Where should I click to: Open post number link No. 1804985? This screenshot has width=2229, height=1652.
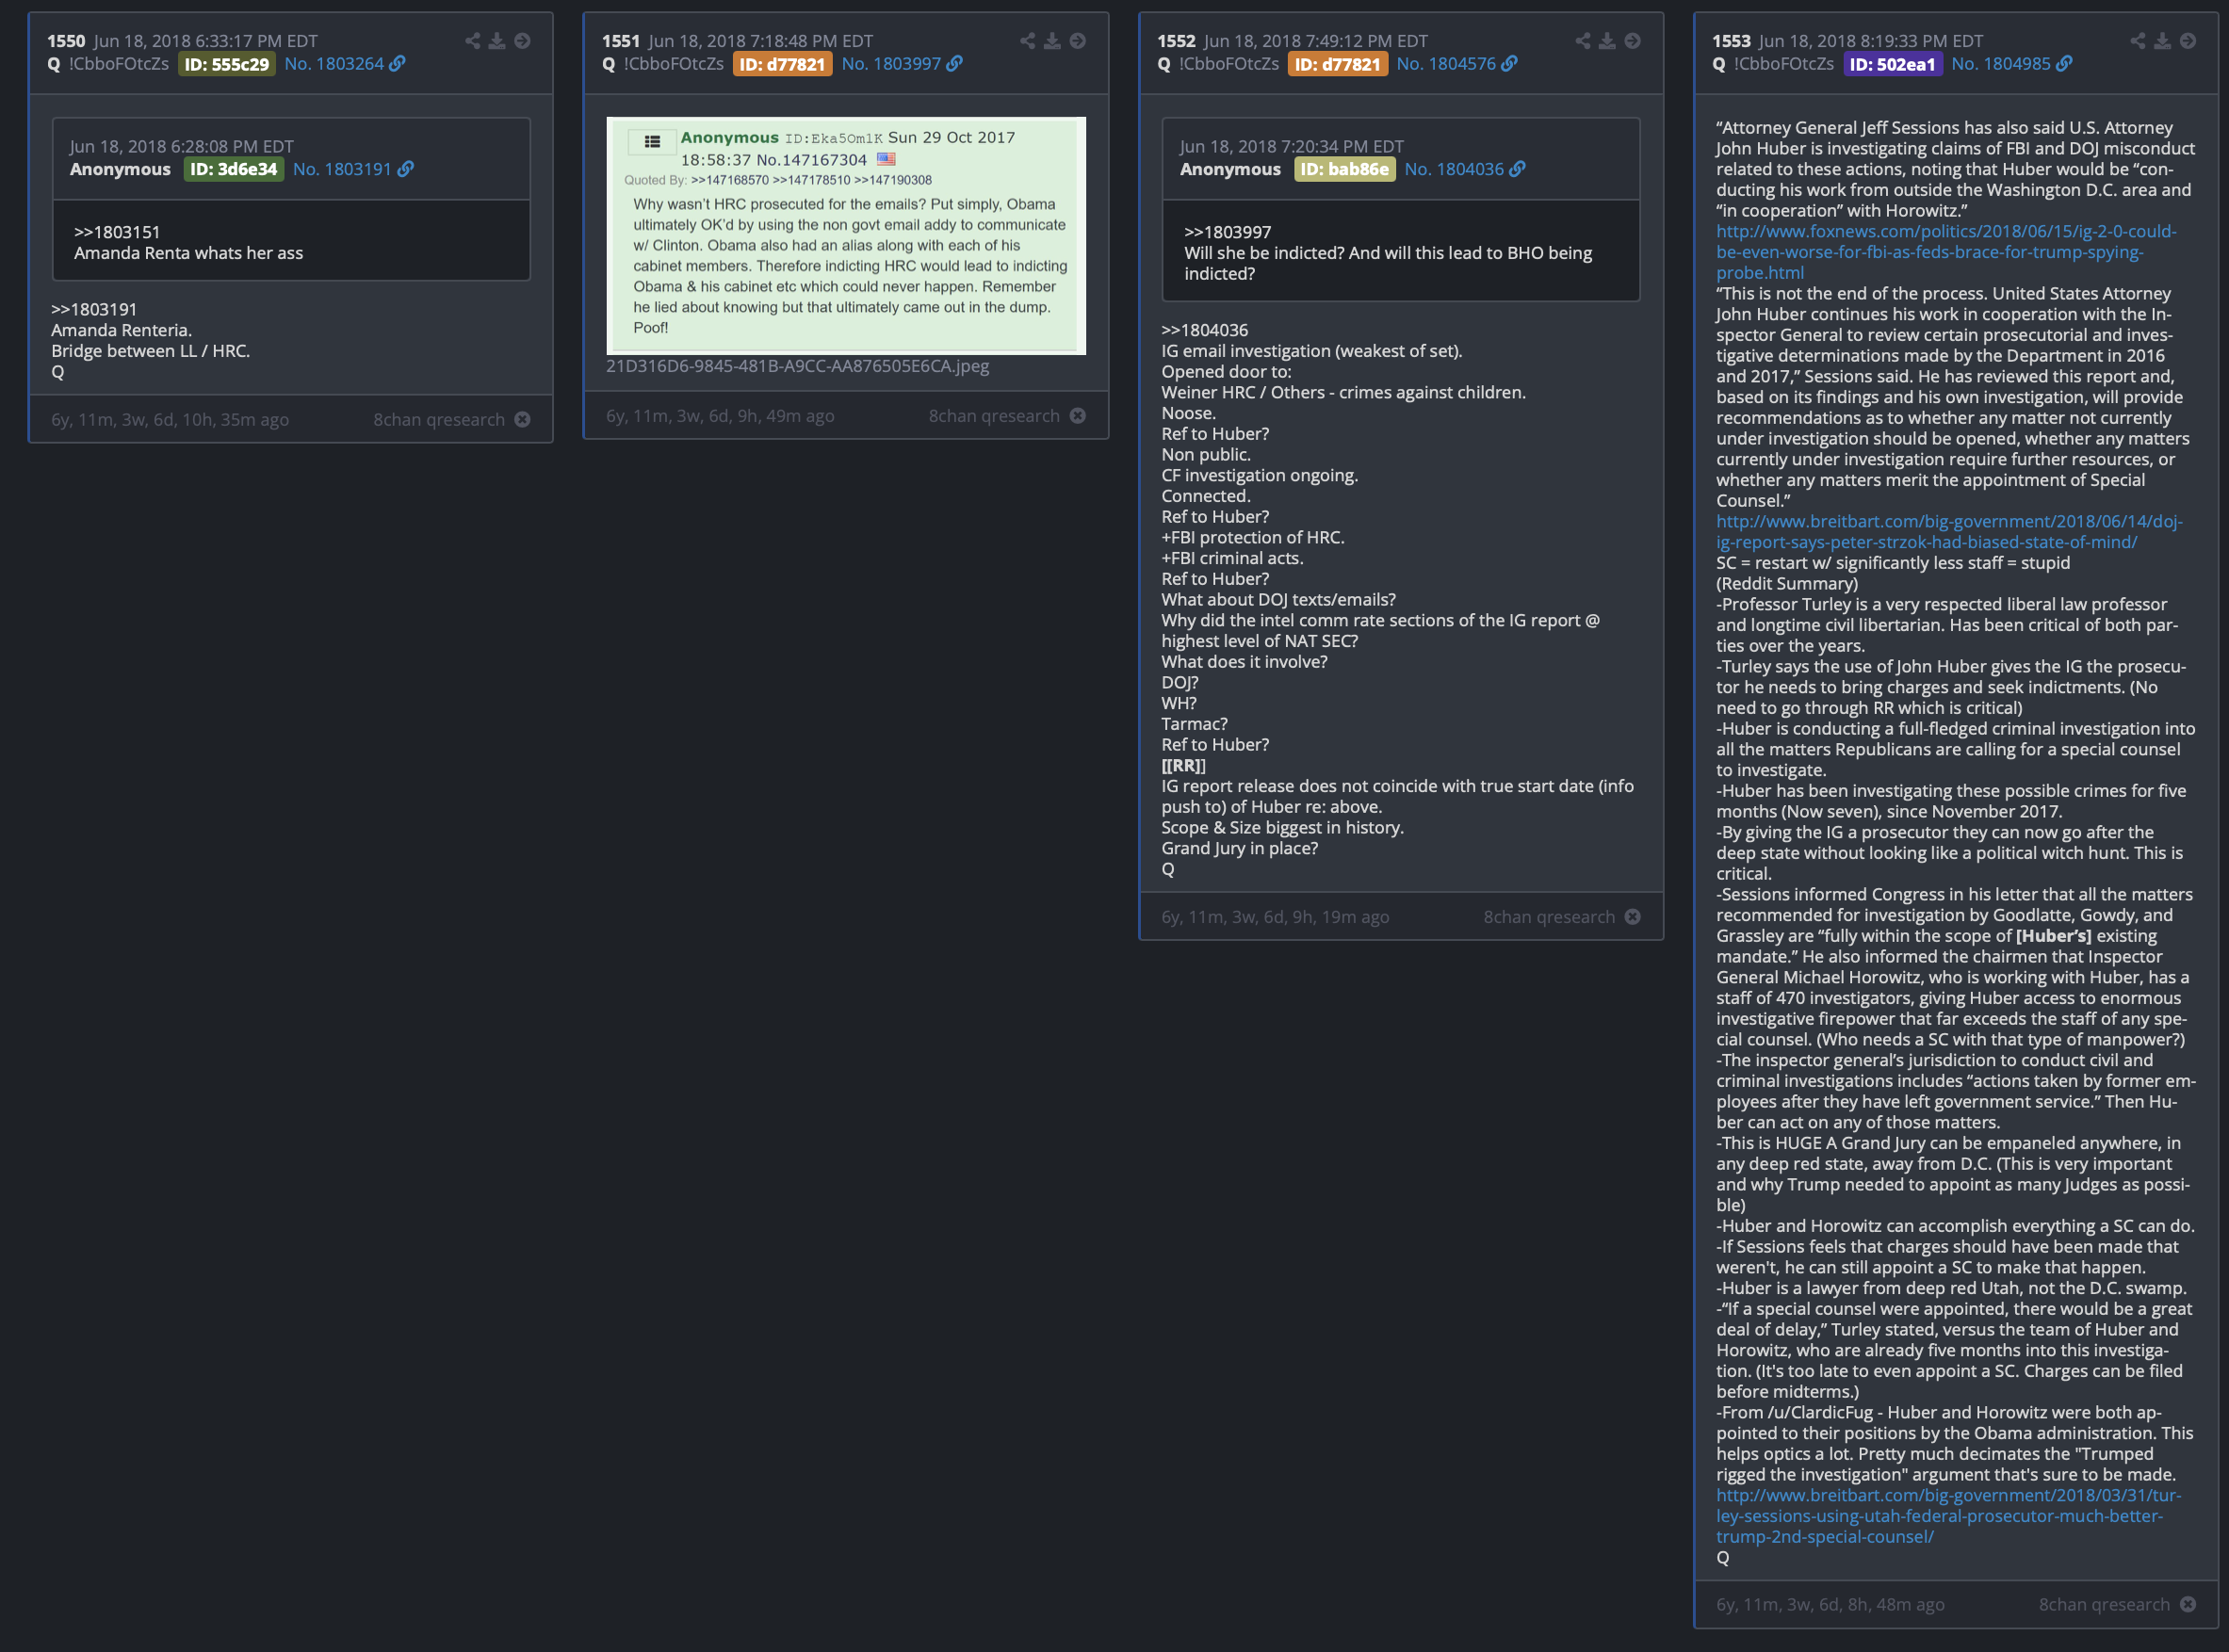pos(2001,63)
